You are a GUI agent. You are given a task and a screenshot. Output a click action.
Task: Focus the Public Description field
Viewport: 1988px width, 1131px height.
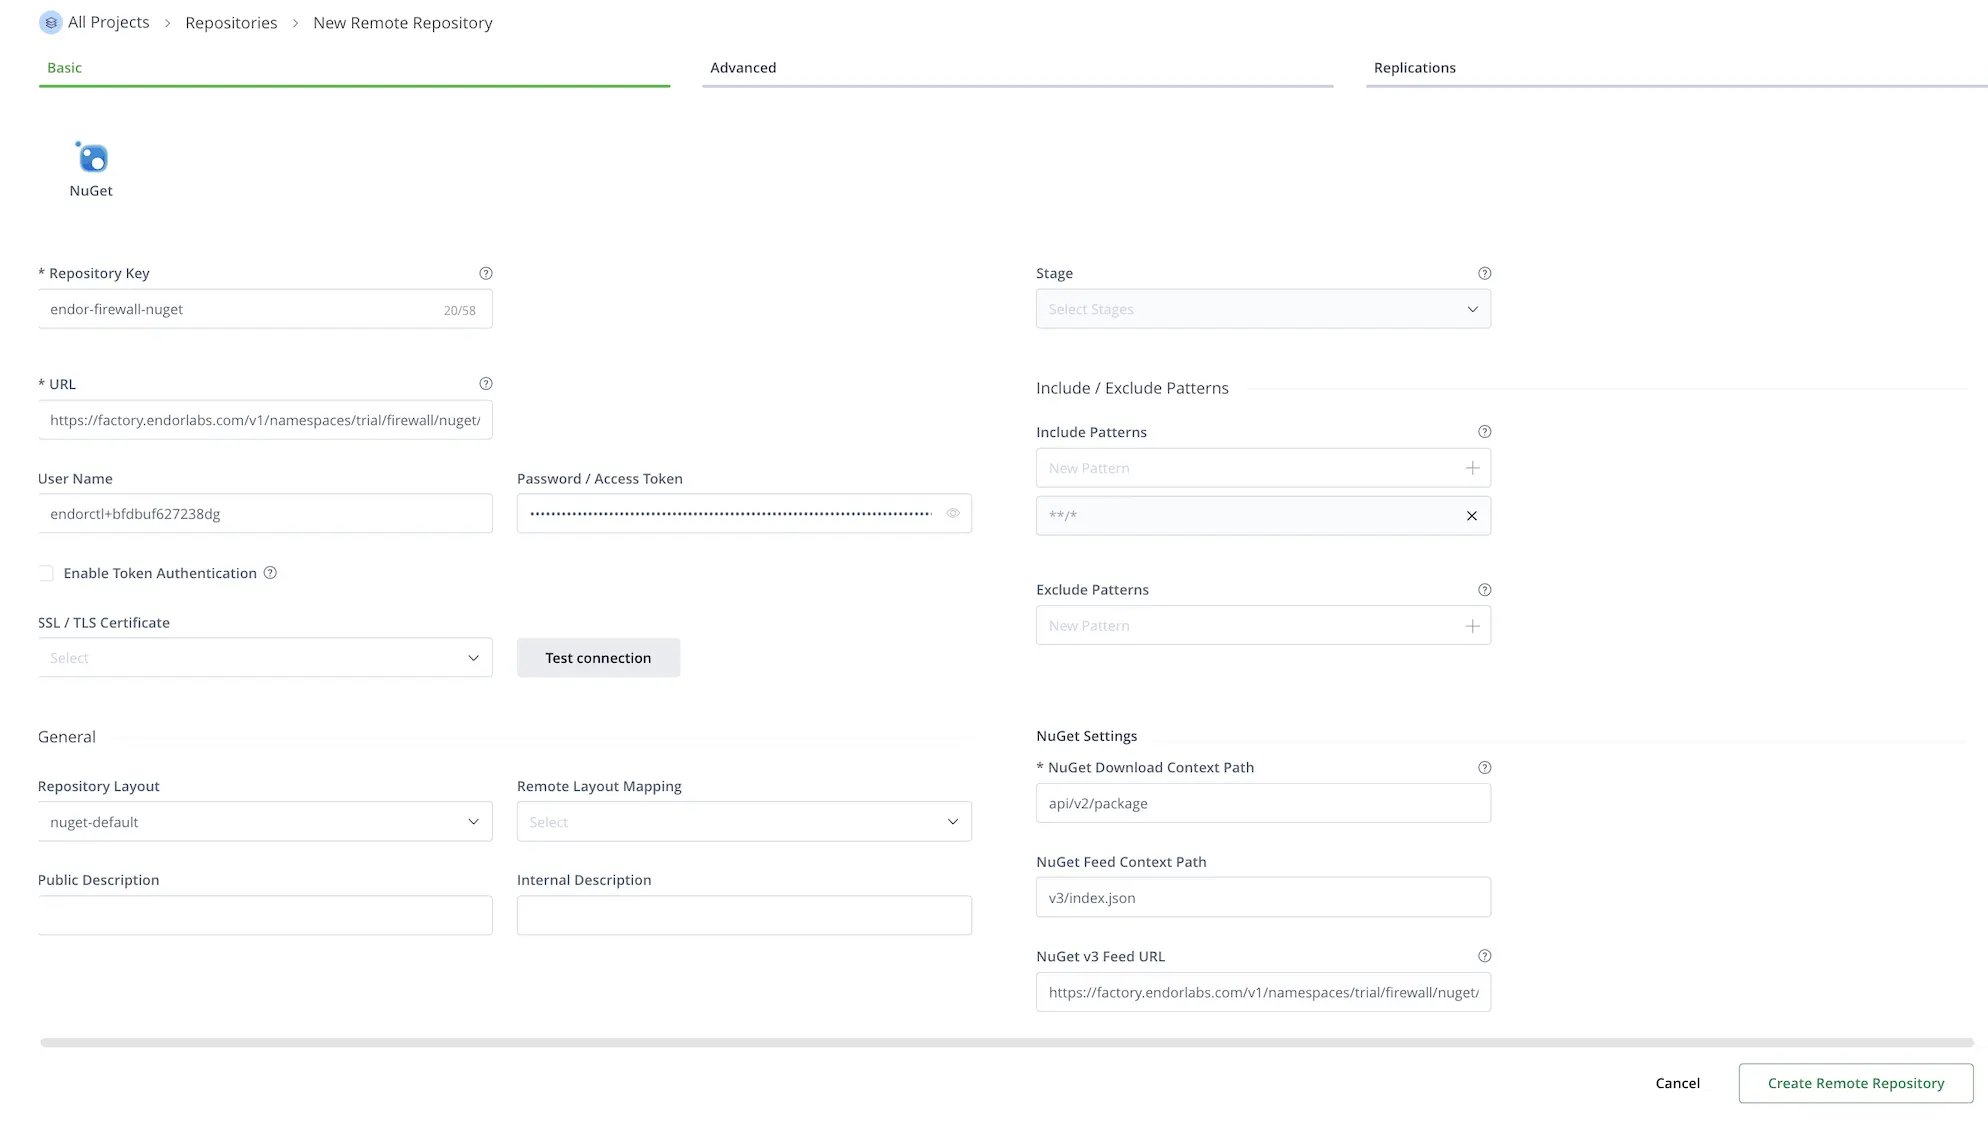[x=265, y=915]
